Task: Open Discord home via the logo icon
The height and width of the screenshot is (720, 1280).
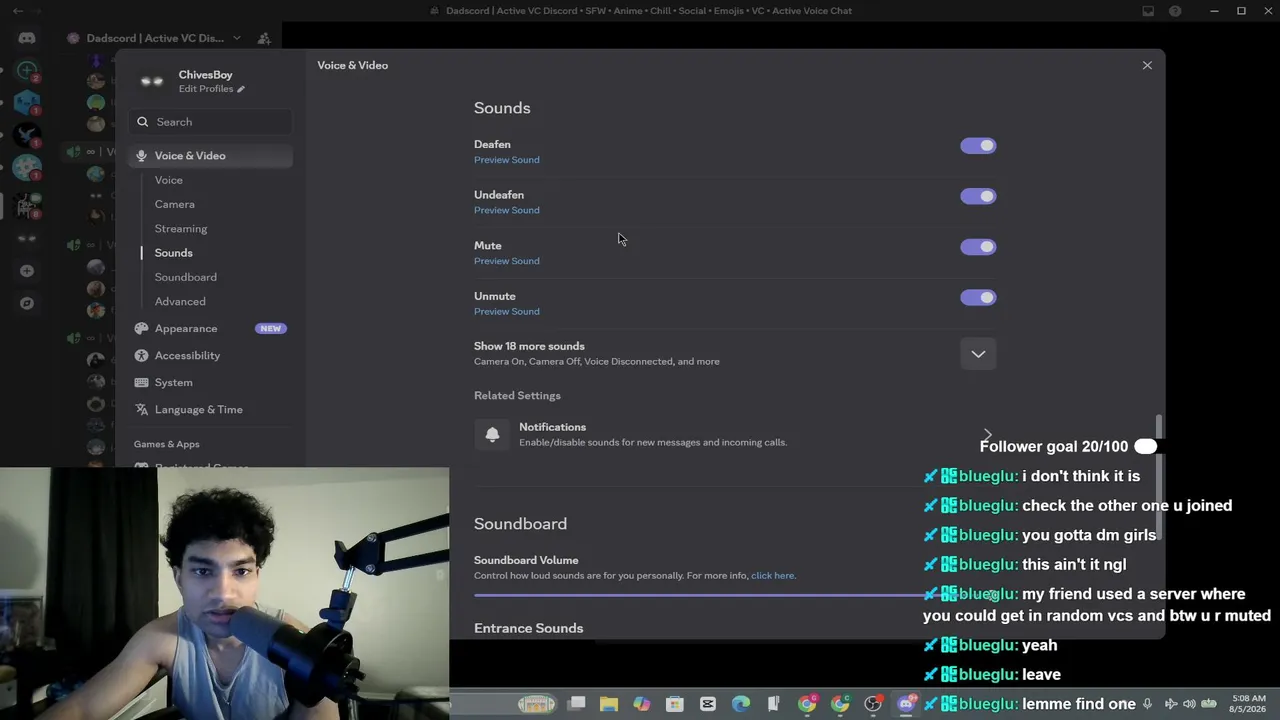Action: pyautogui.click(x=27, y=38)
